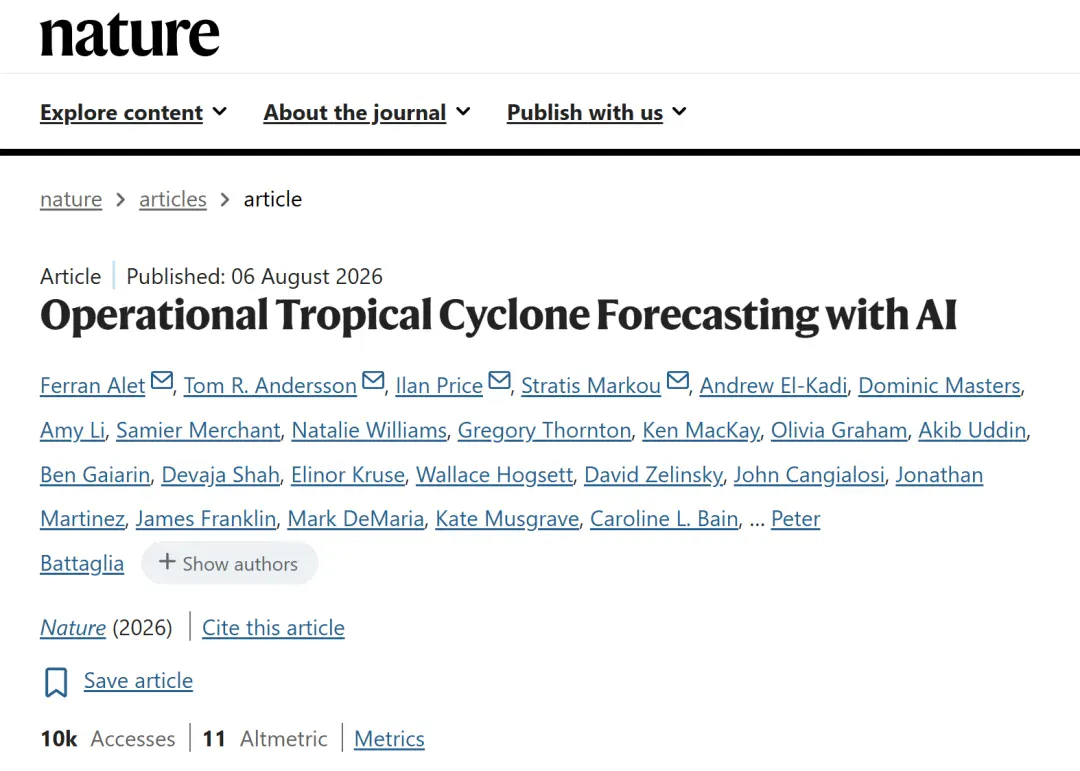
Task: Expand the About the journal chevron
Action: coord(464,111)
